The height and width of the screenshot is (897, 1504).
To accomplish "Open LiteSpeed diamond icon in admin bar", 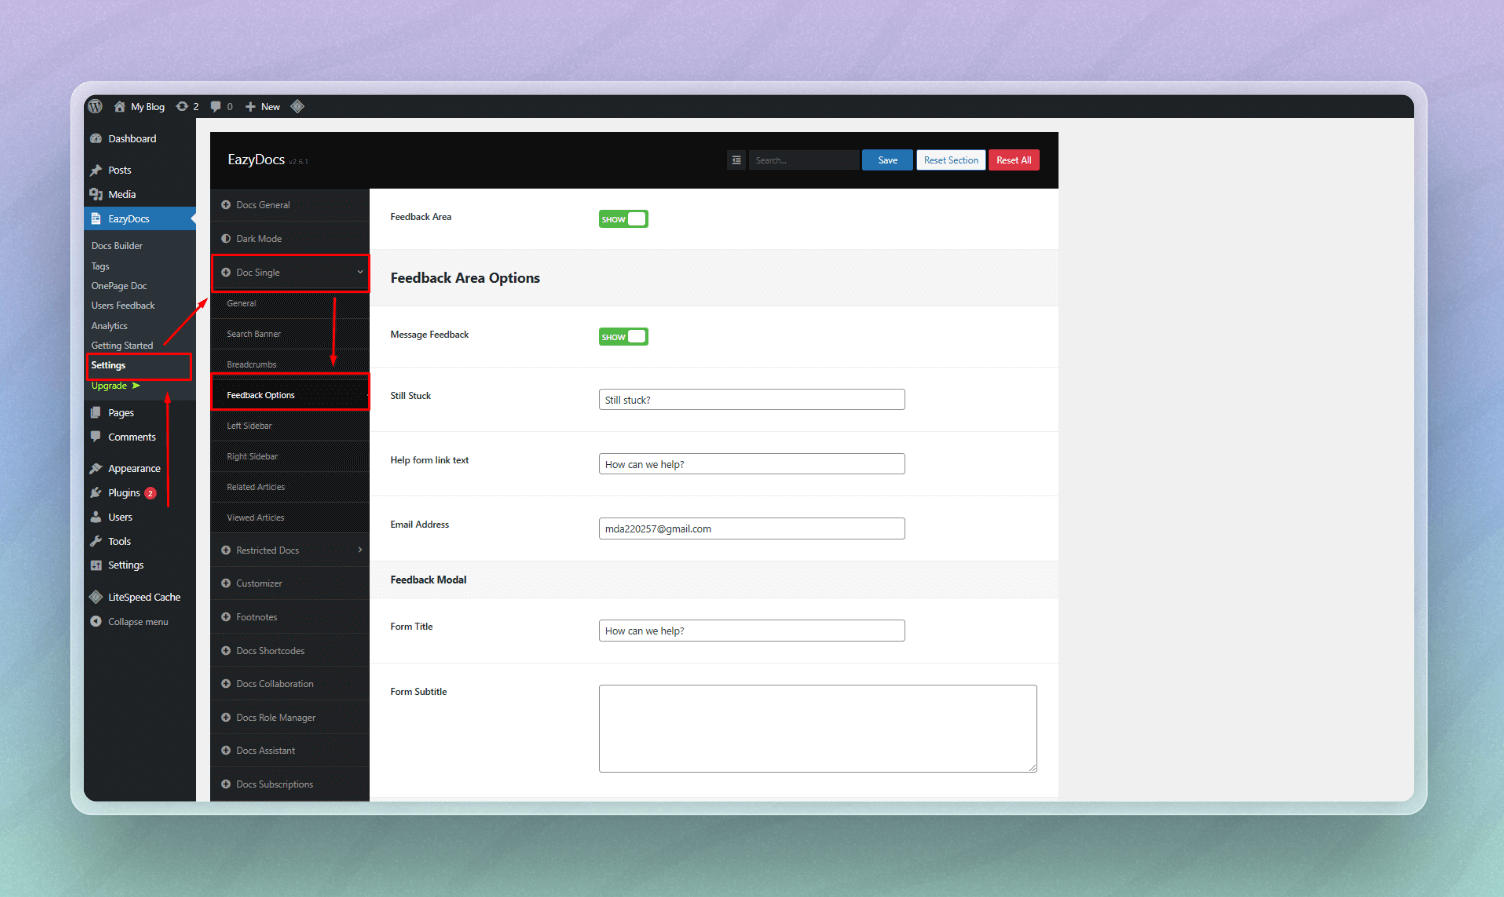I will 297,106.
